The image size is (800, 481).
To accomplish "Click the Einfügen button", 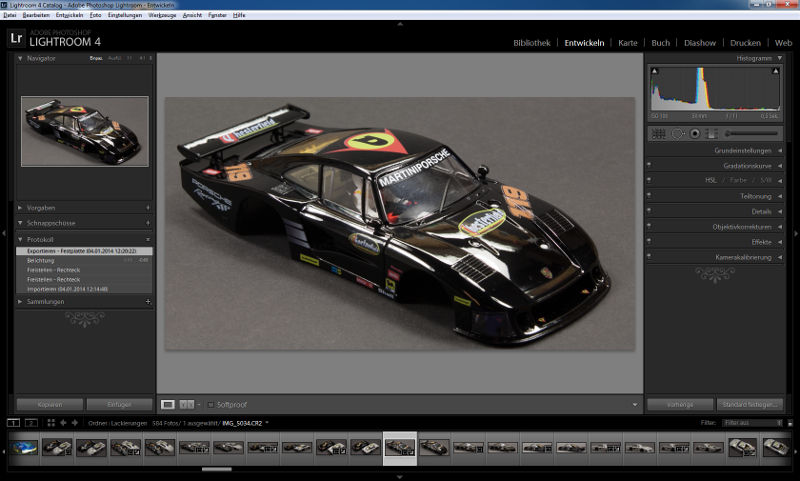I will click(x=119, y=404).
